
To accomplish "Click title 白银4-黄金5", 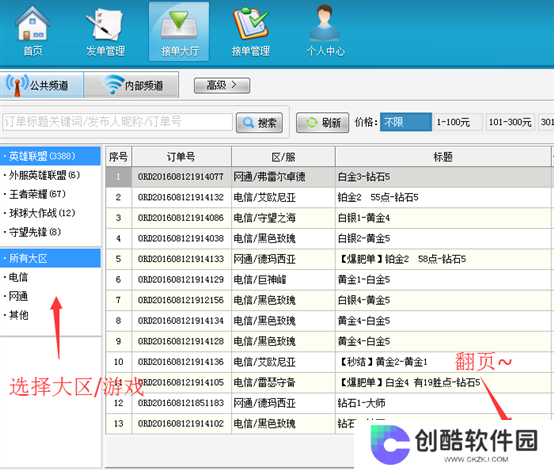I will pyautogui.click(x=364, y=300).
